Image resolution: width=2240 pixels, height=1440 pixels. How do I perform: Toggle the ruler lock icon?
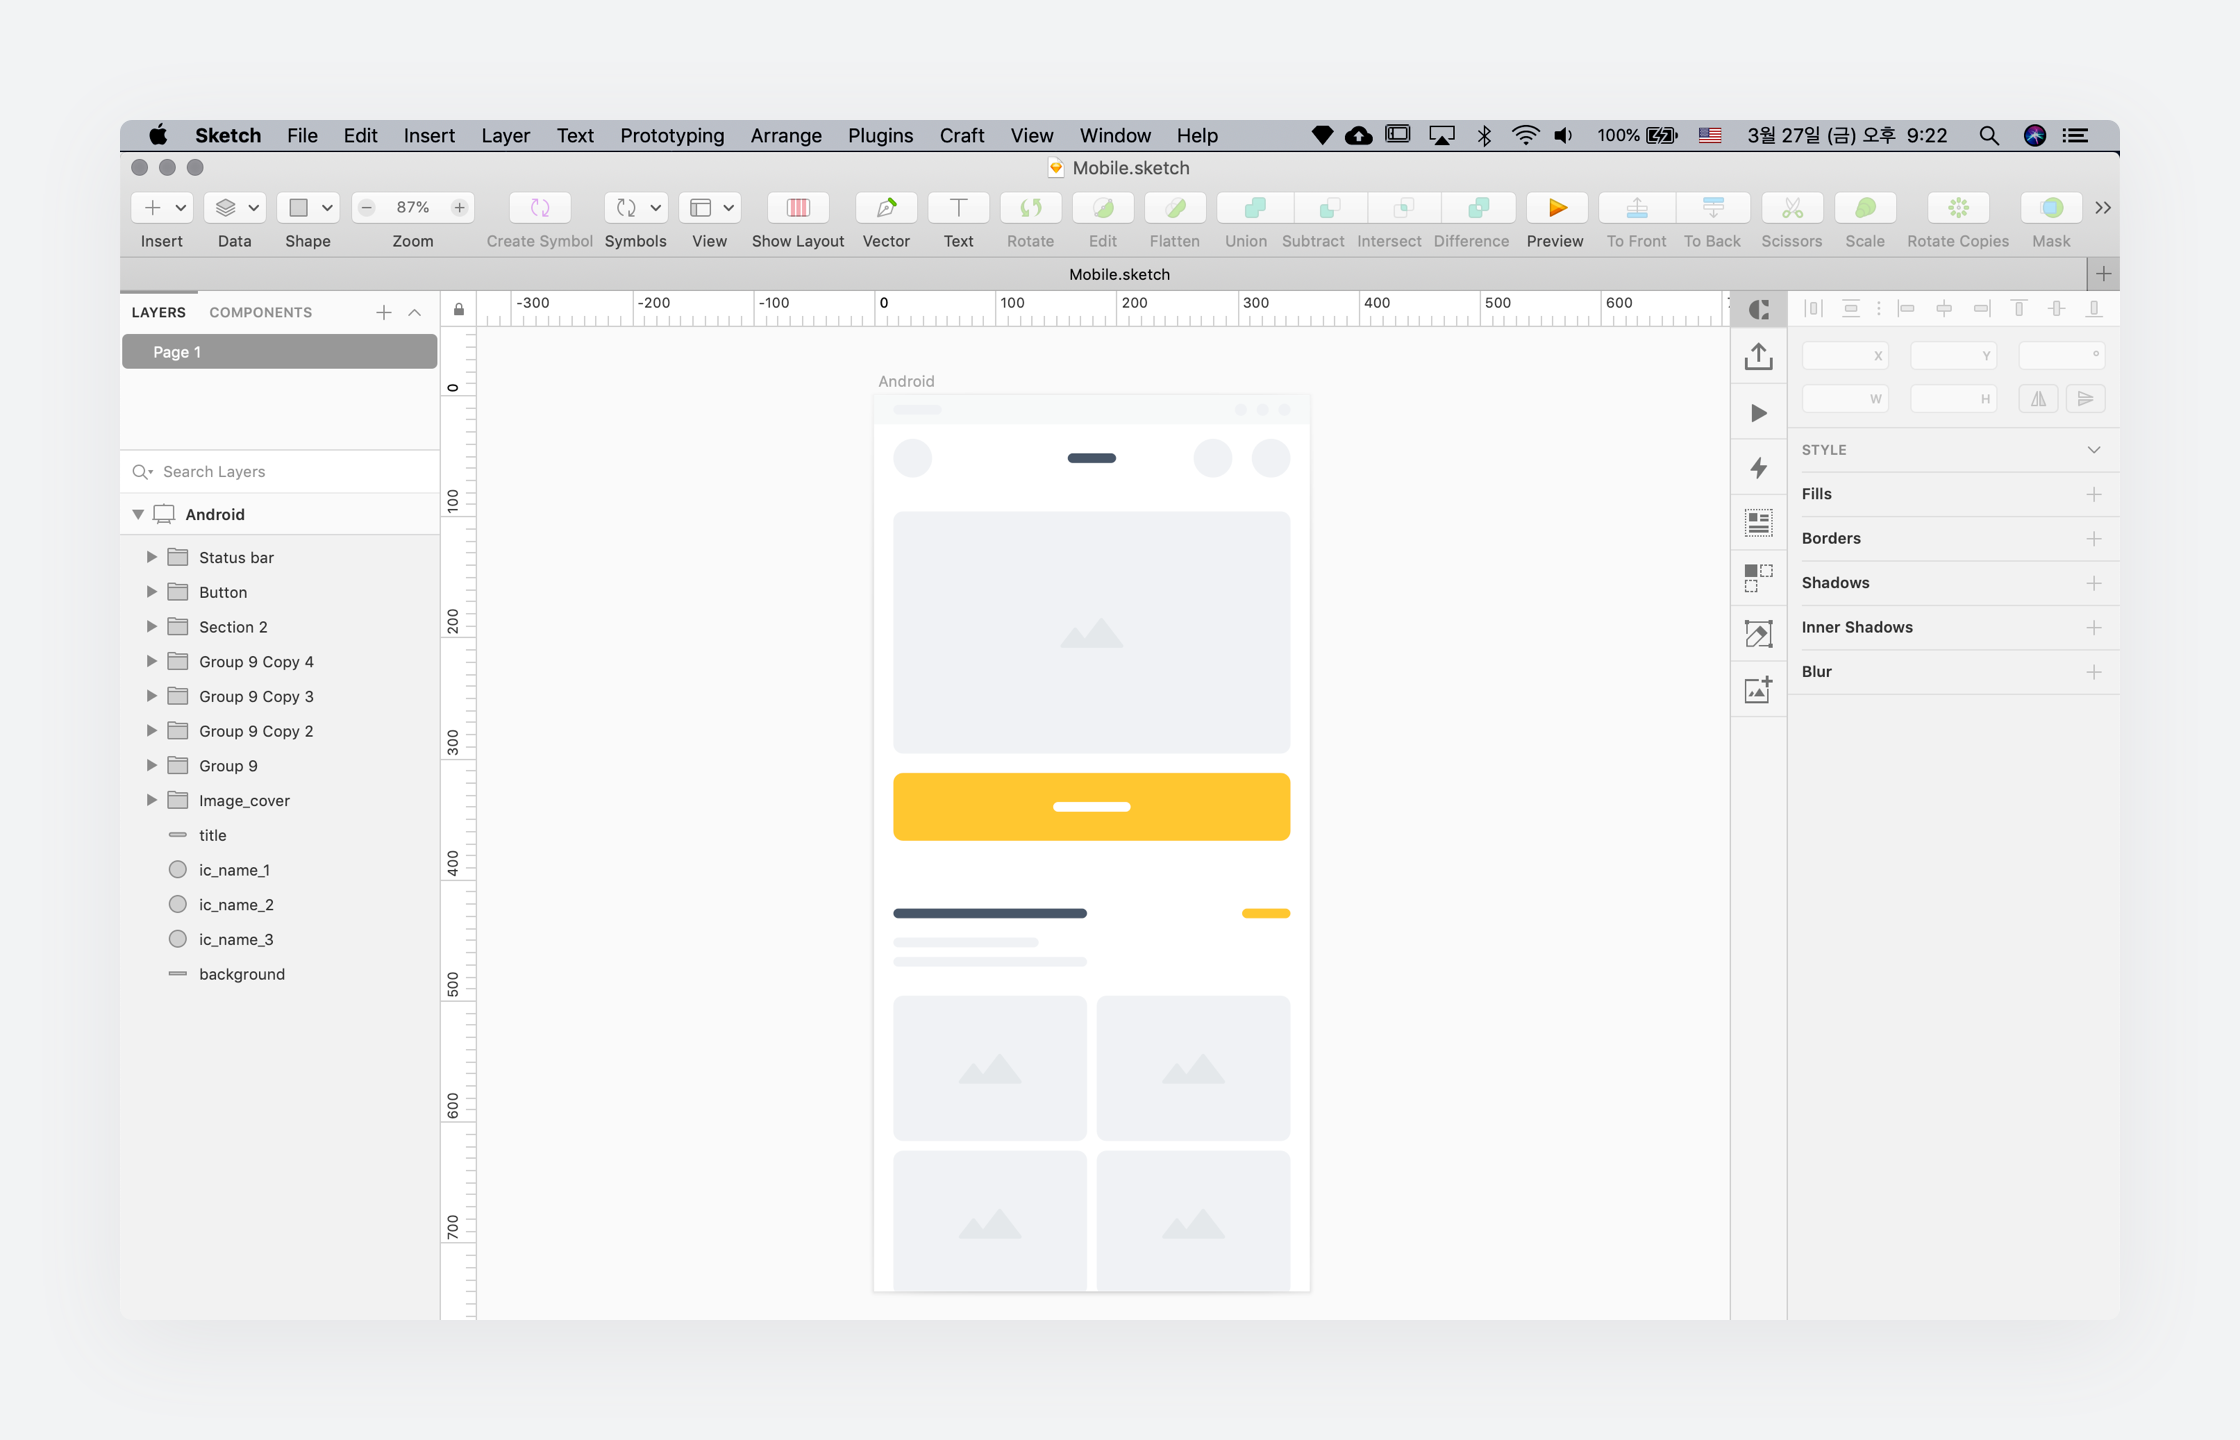tap(459, 310)
